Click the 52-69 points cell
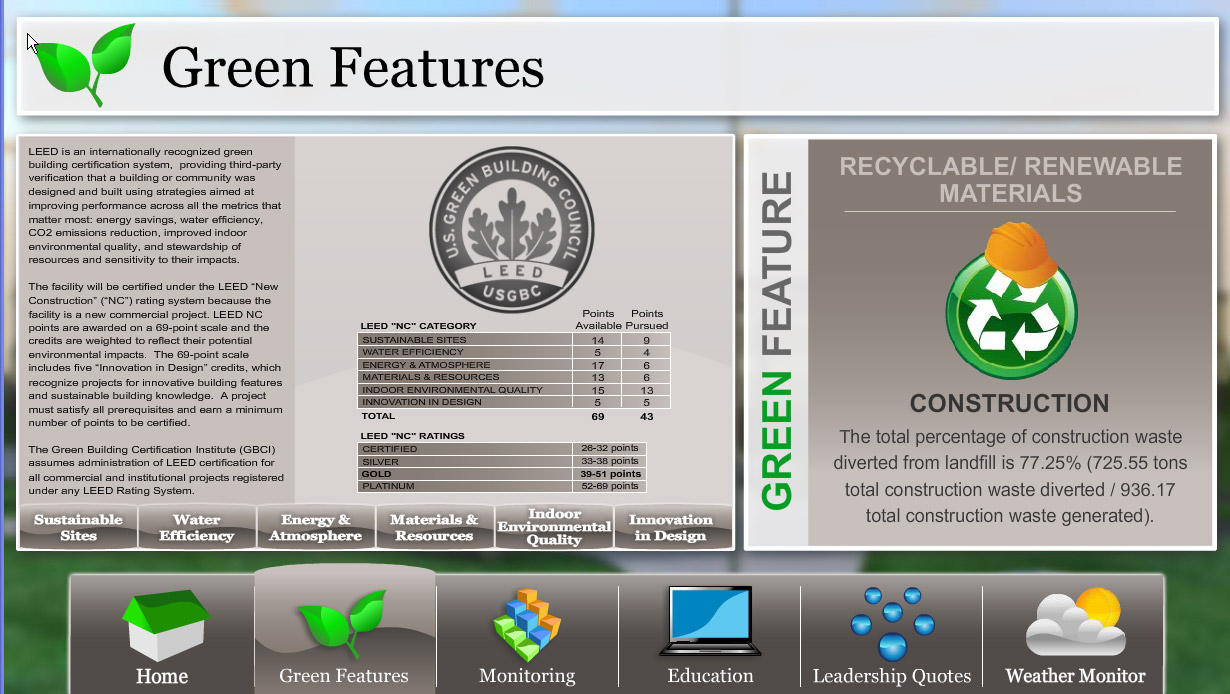The image size is (1230, 694). [610, 486]
